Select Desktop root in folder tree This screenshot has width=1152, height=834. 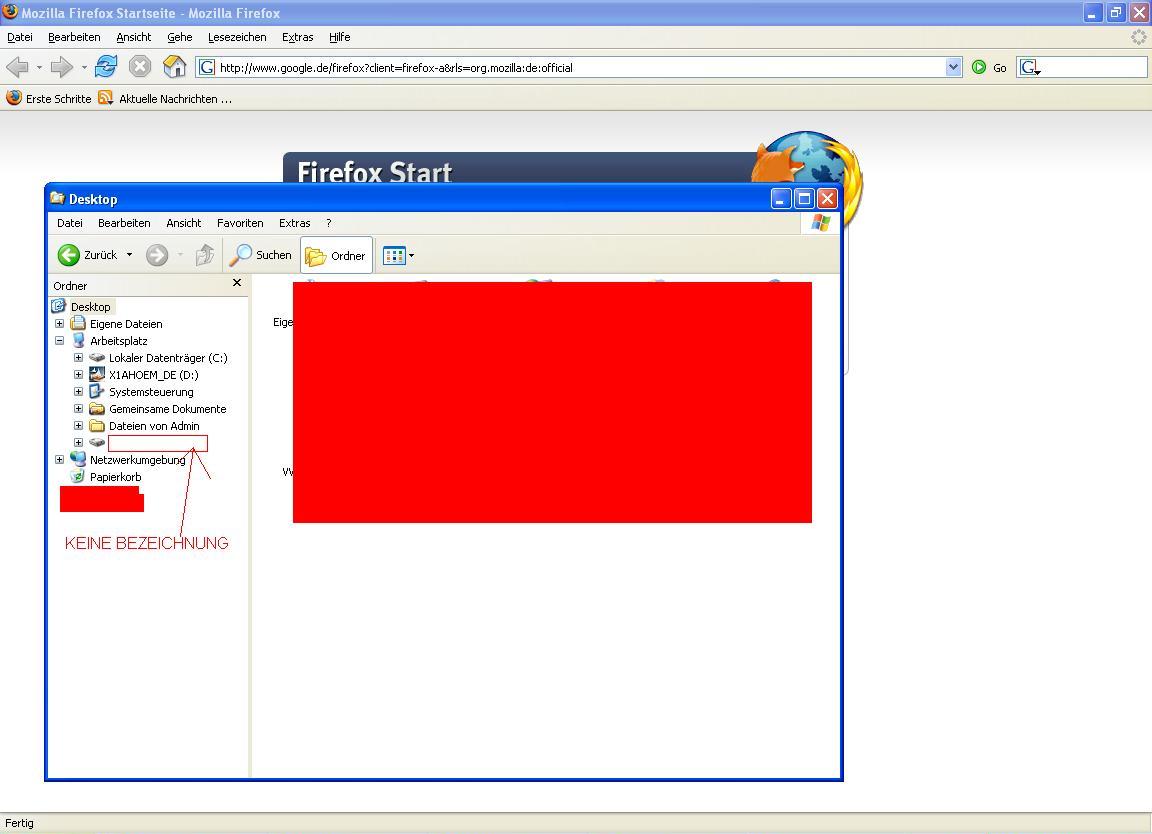[90, 306]
